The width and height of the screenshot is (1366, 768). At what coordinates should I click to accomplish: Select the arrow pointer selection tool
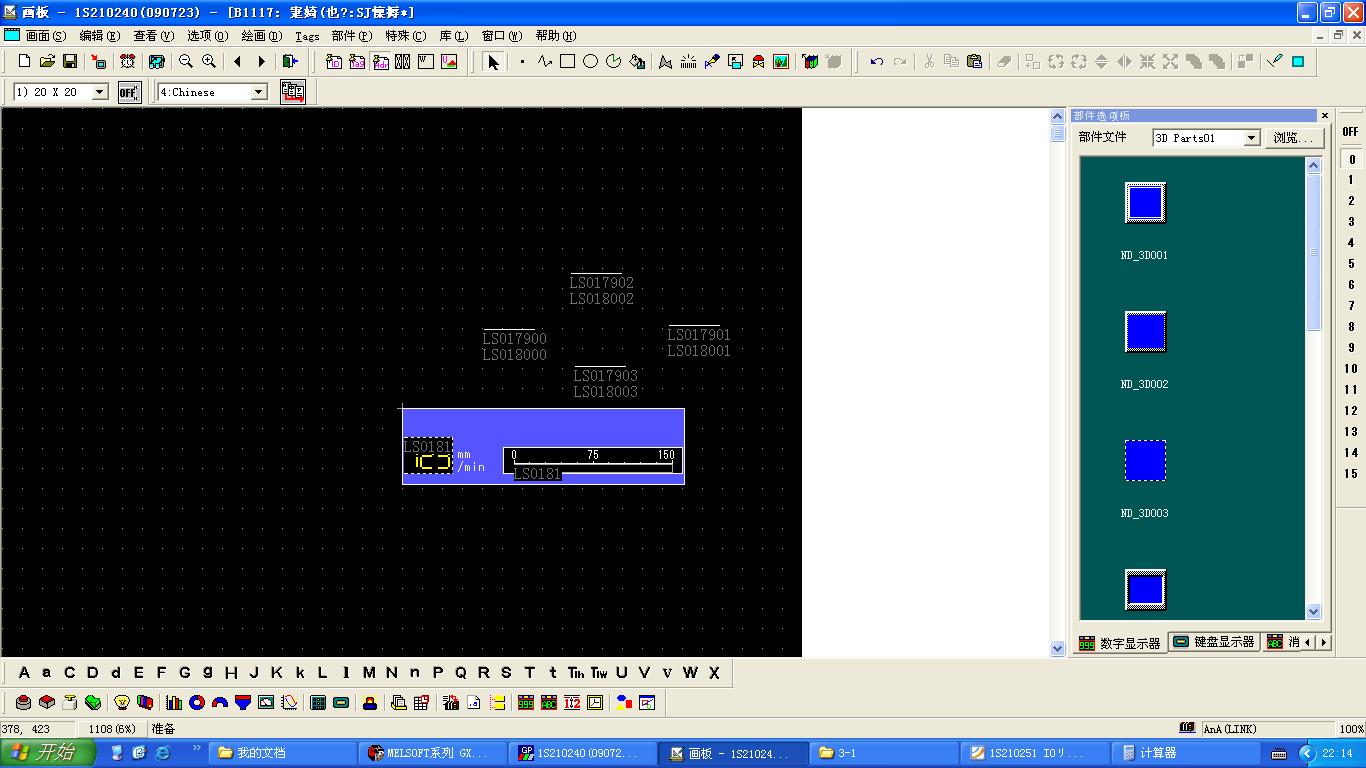pyautogui.click(x=492, y=62)
